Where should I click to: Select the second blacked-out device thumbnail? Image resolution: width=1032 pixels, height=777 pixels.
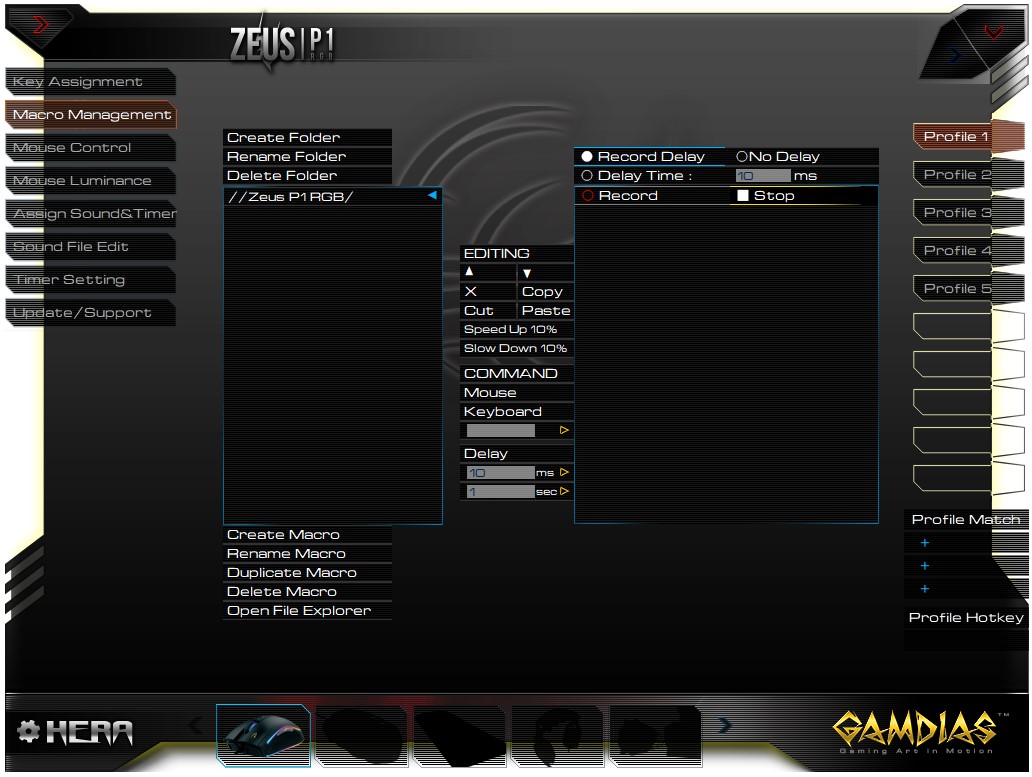tap(361, 735)
